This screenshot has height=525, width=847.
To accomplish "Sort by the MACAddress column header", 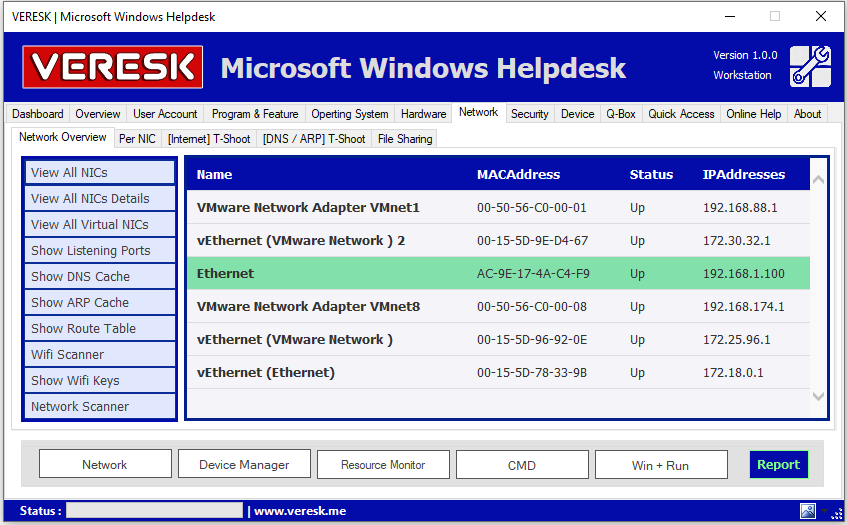I will coord(518,175).
